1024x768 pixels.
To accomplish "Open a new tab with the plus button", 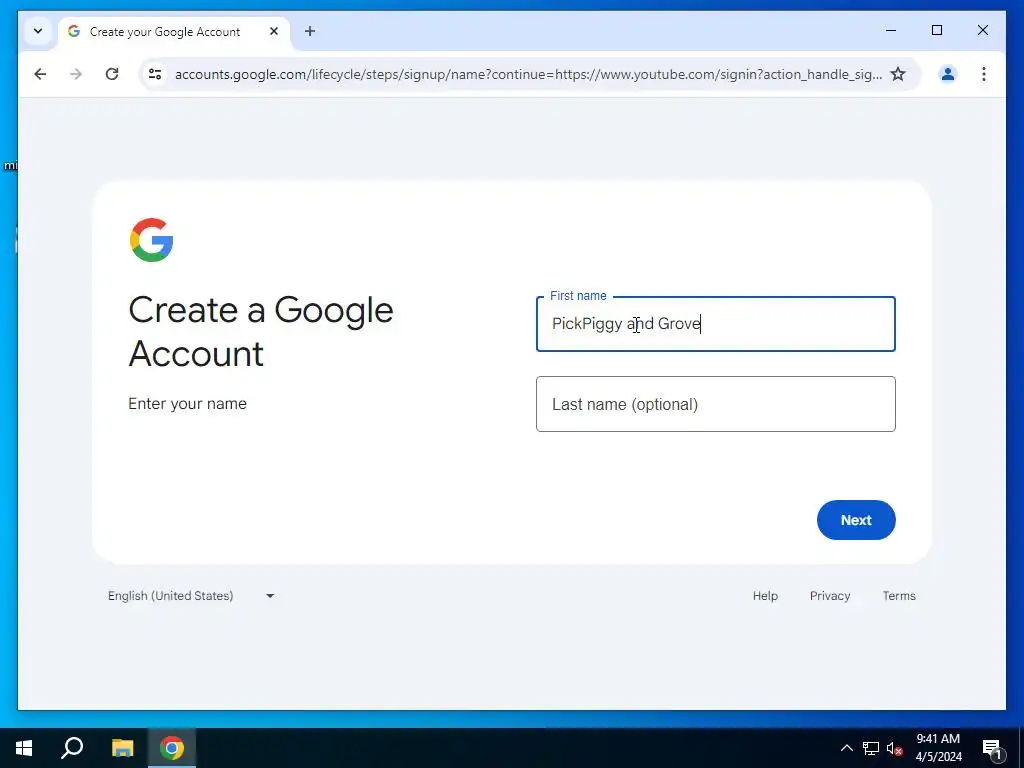I will (x=310, y=31).
